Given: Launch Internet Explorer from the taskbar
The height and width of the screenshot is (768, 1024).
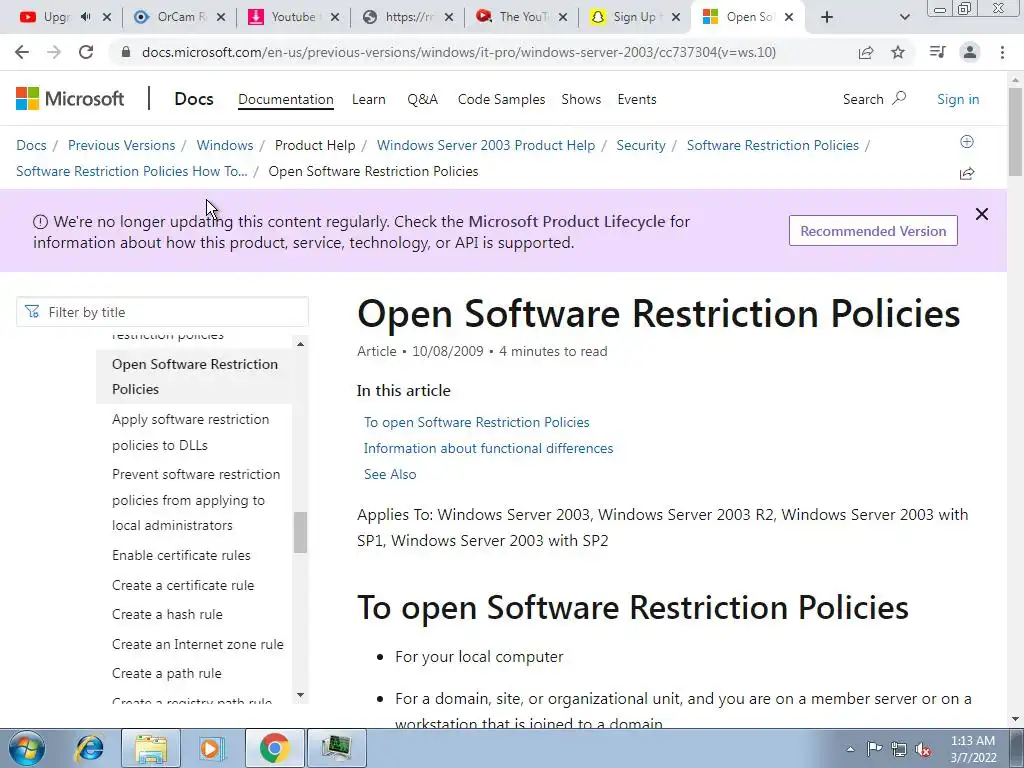Looking at the screenshot, I should coord(89,748).
